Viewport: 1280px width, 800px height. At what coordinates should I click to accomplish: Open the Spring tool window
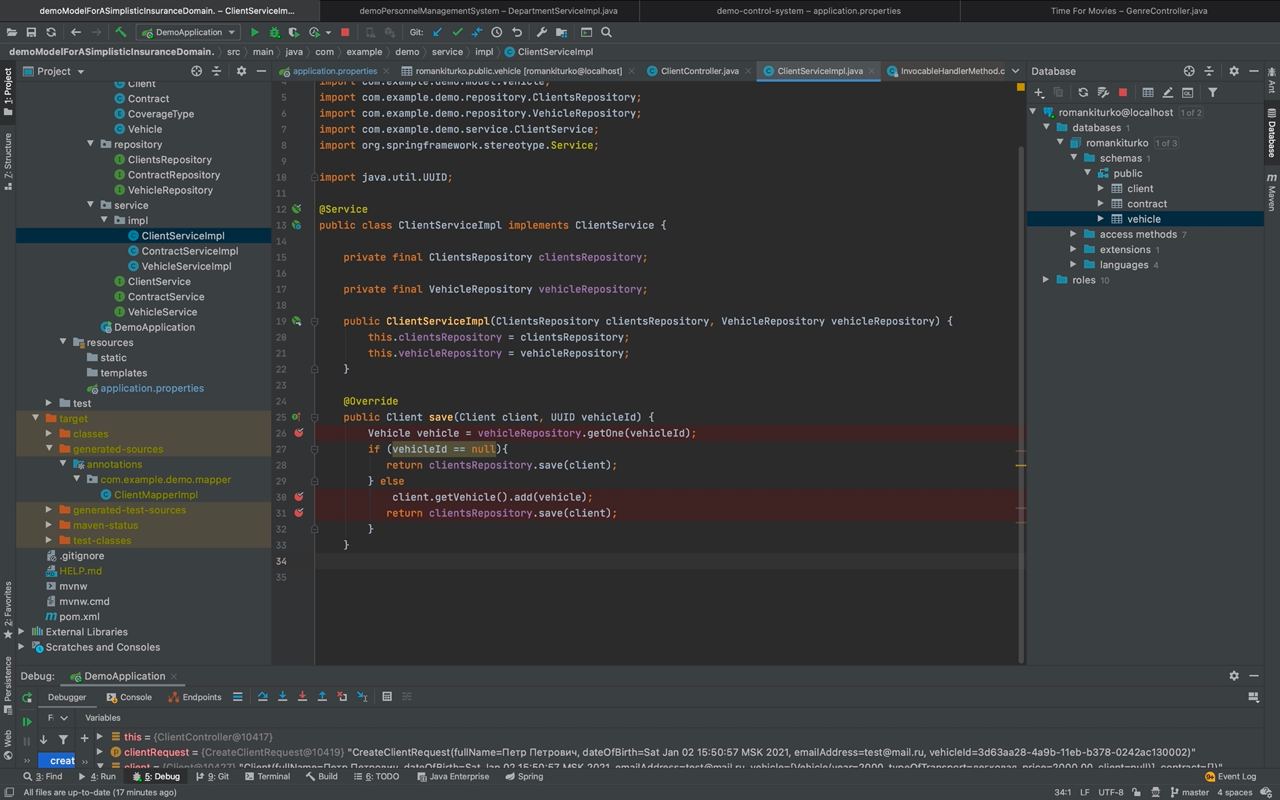(524, 776)
